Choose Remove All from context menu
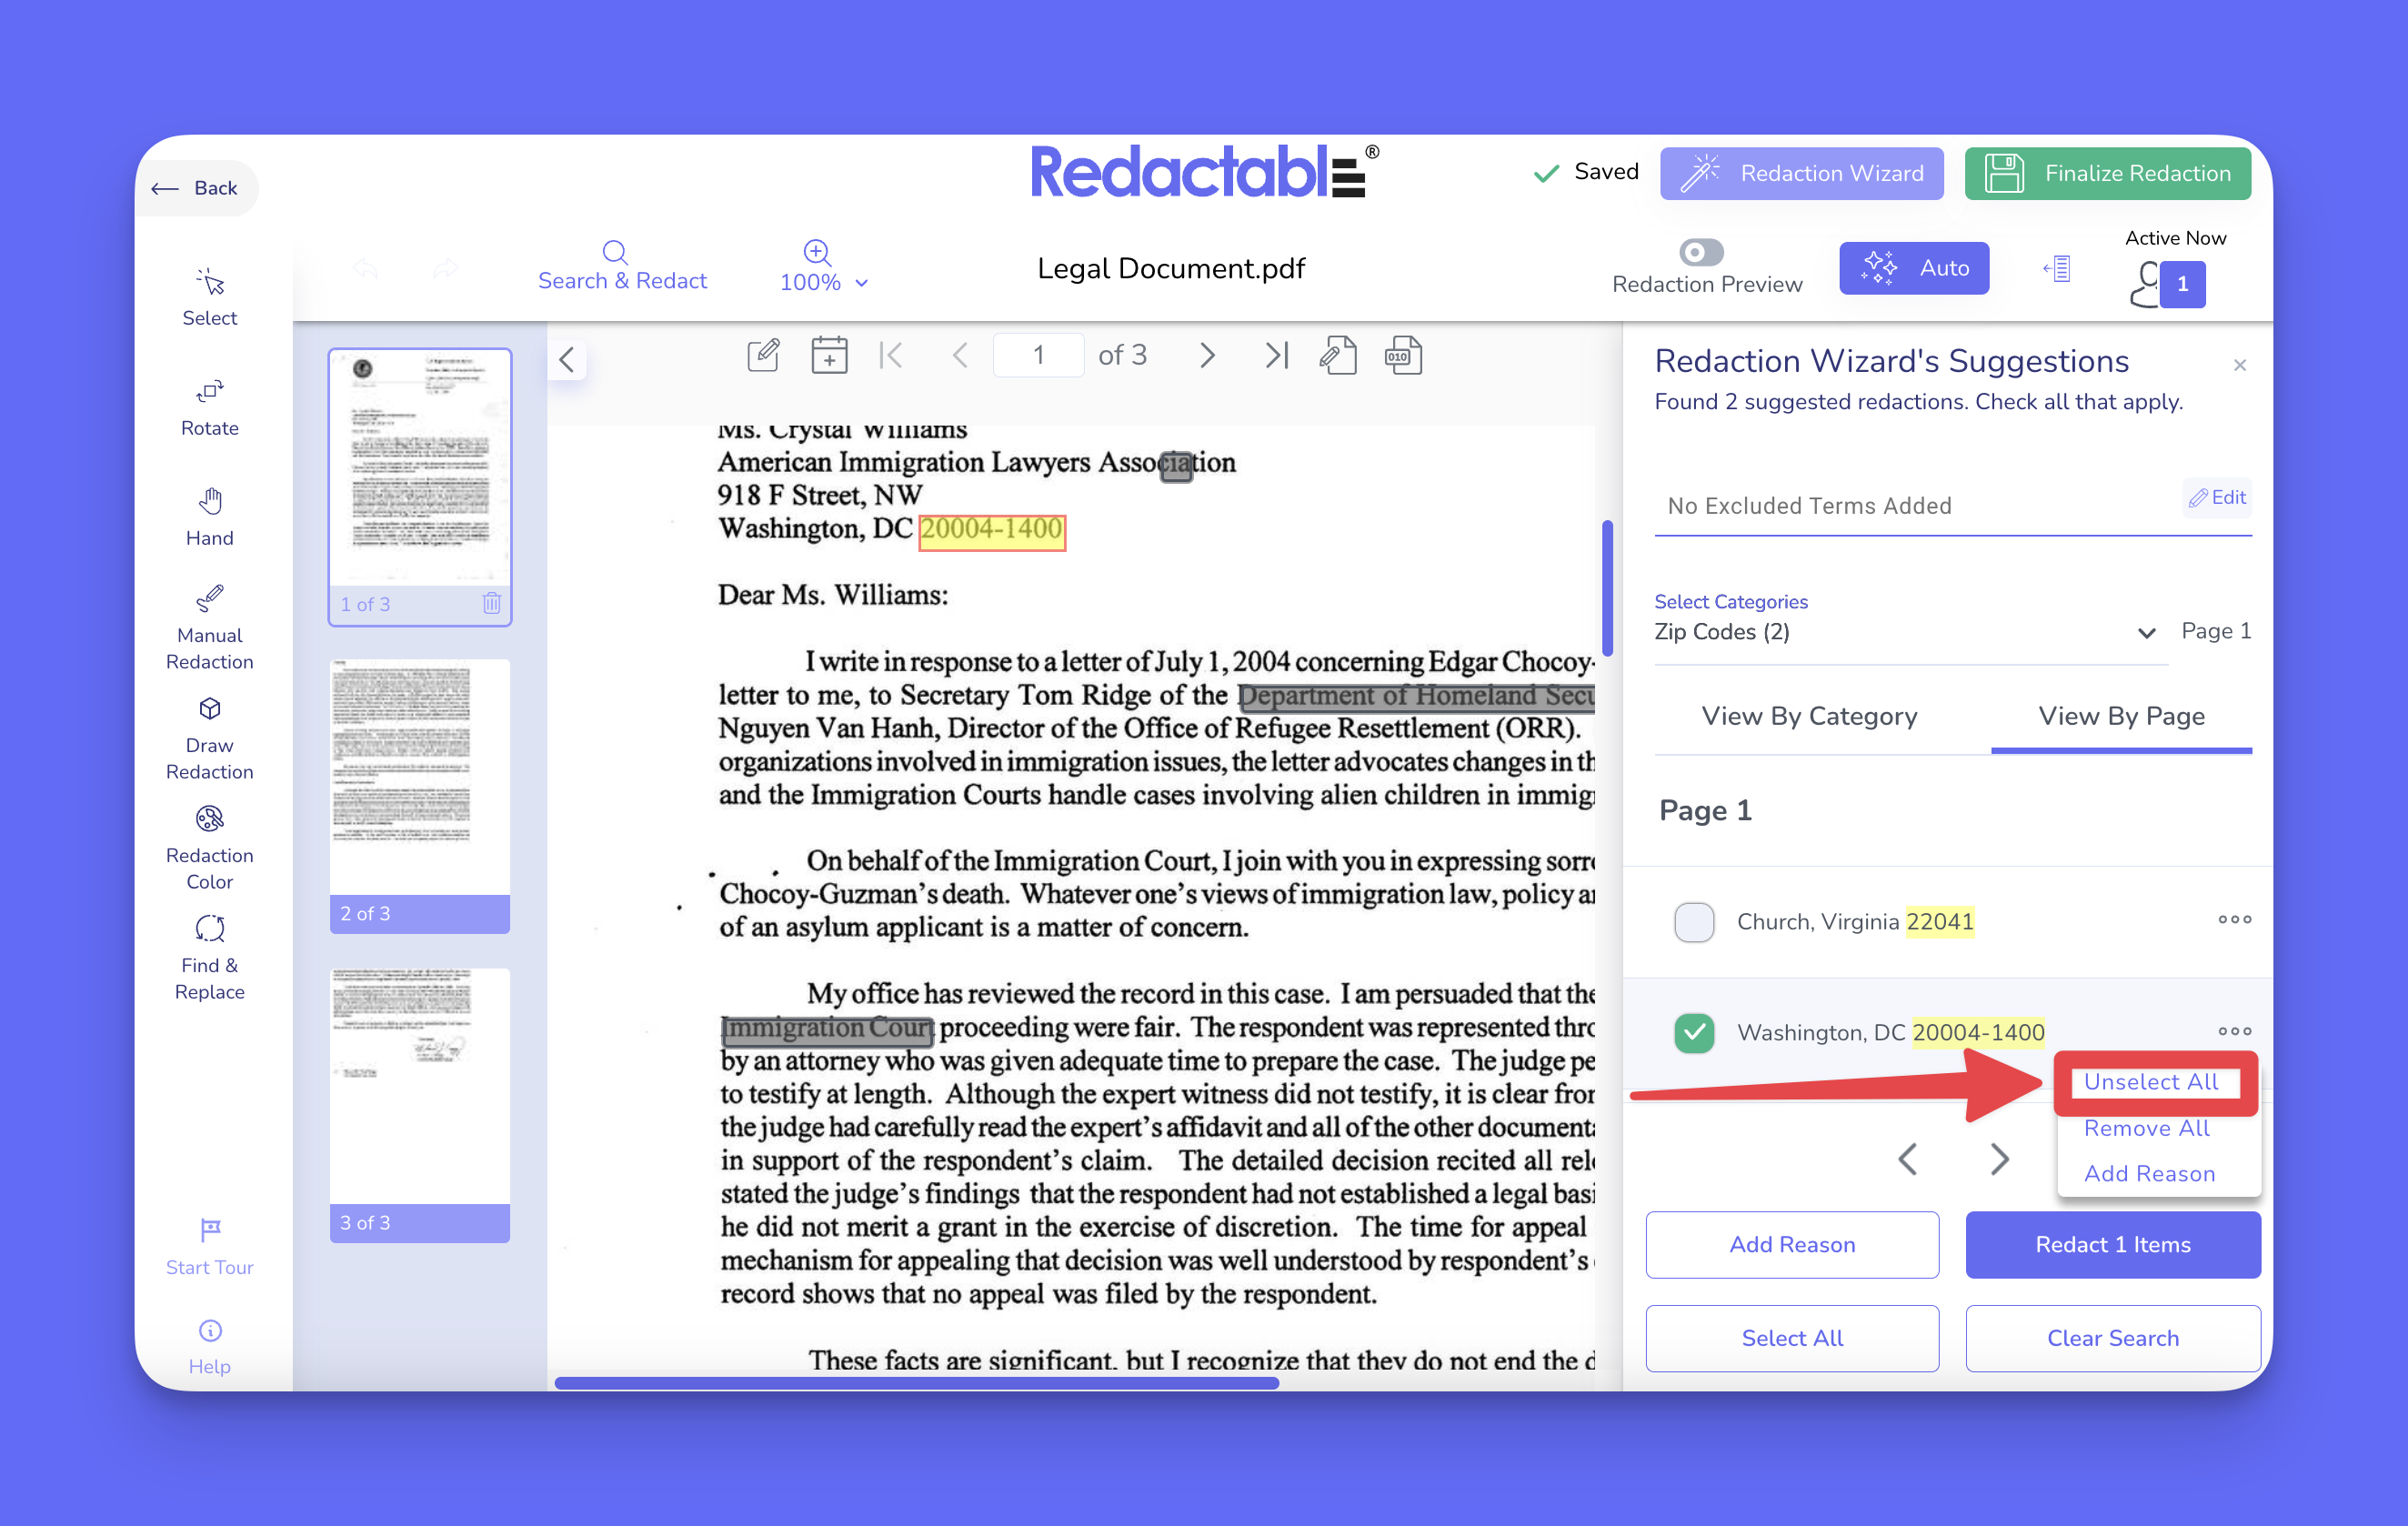 click(2146, 1128)
